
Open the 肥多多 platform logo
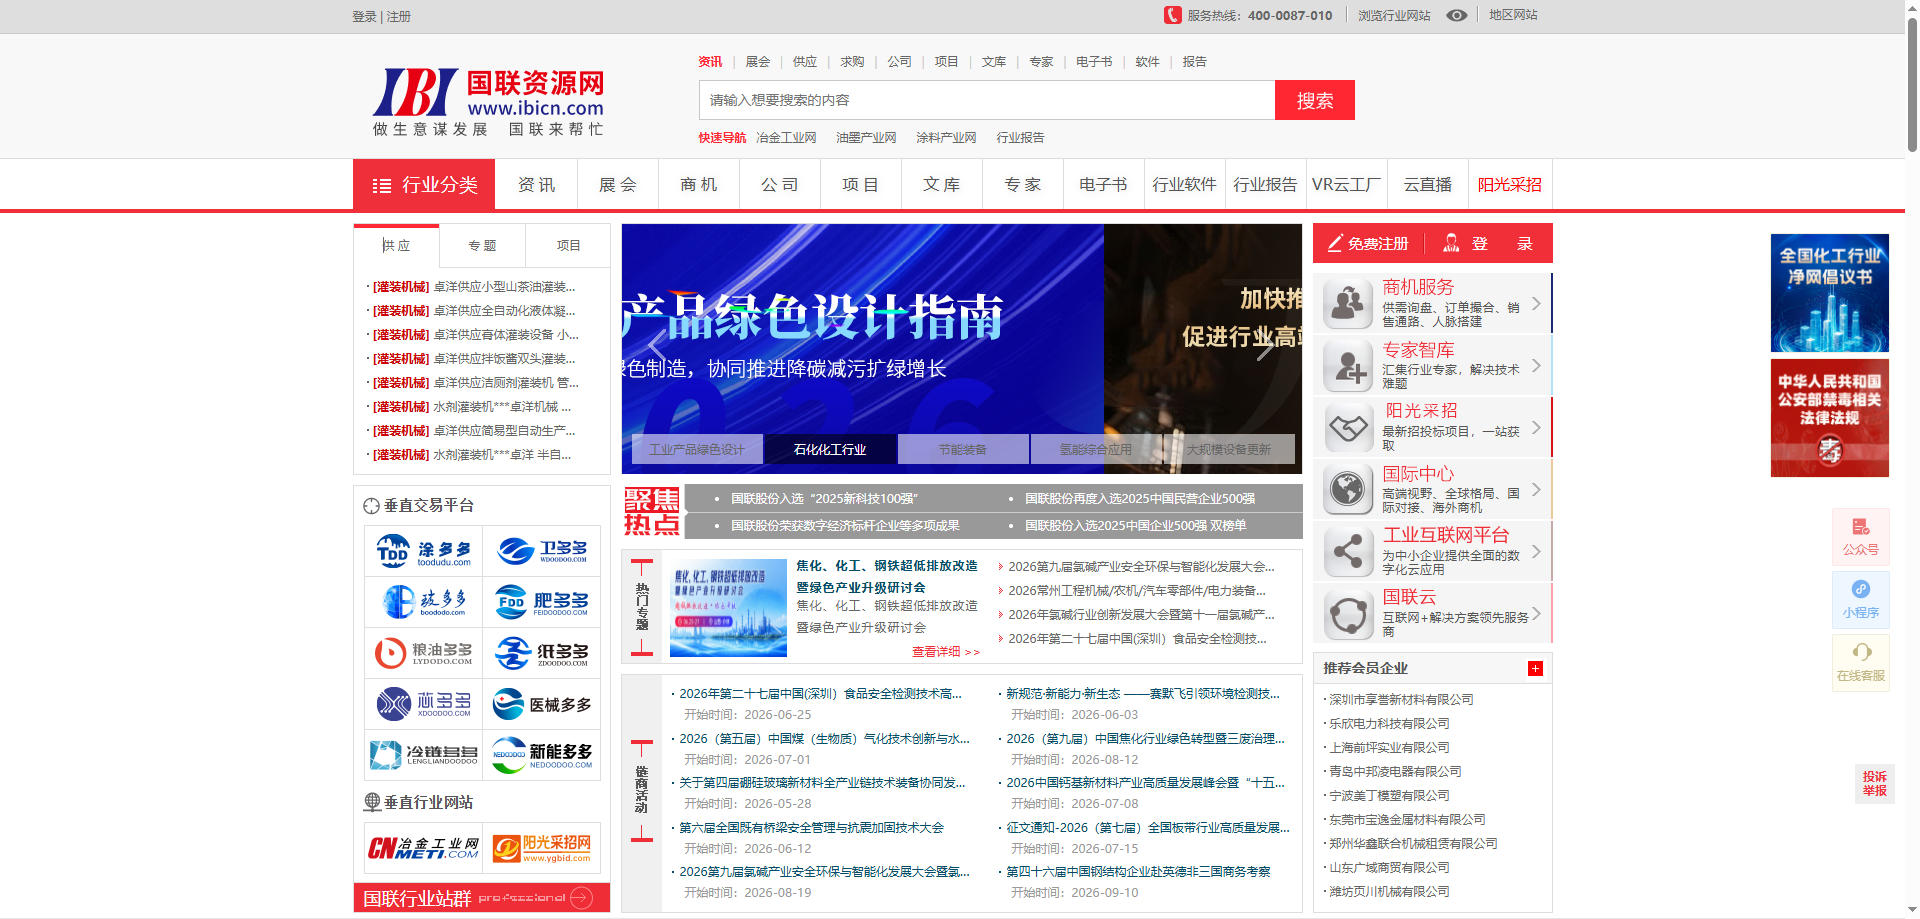click(542, 602)
